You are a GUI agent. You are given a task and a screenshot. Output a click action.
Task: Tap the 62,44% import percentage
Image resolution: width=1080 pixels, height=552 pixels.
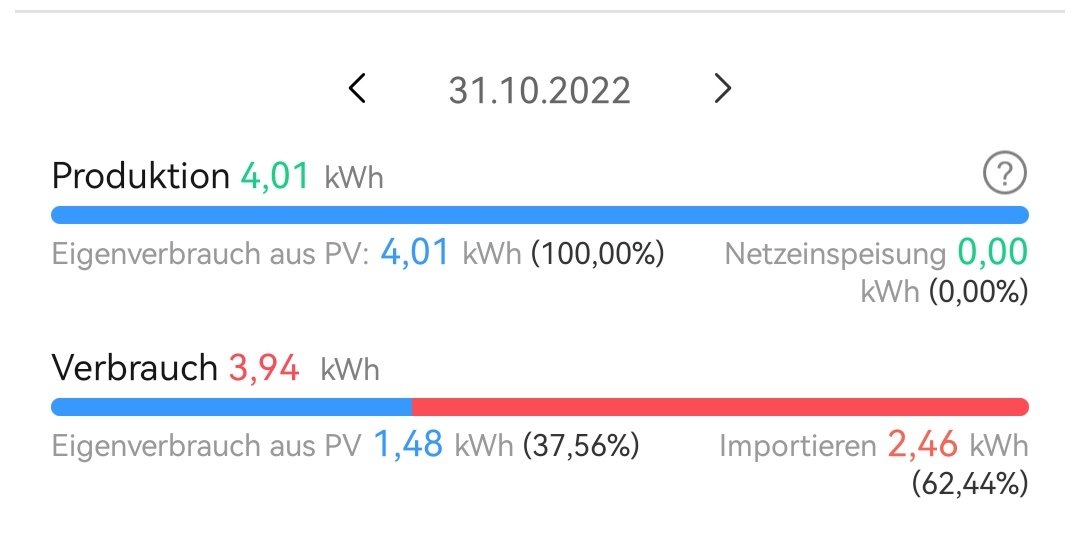pos(969,485)
